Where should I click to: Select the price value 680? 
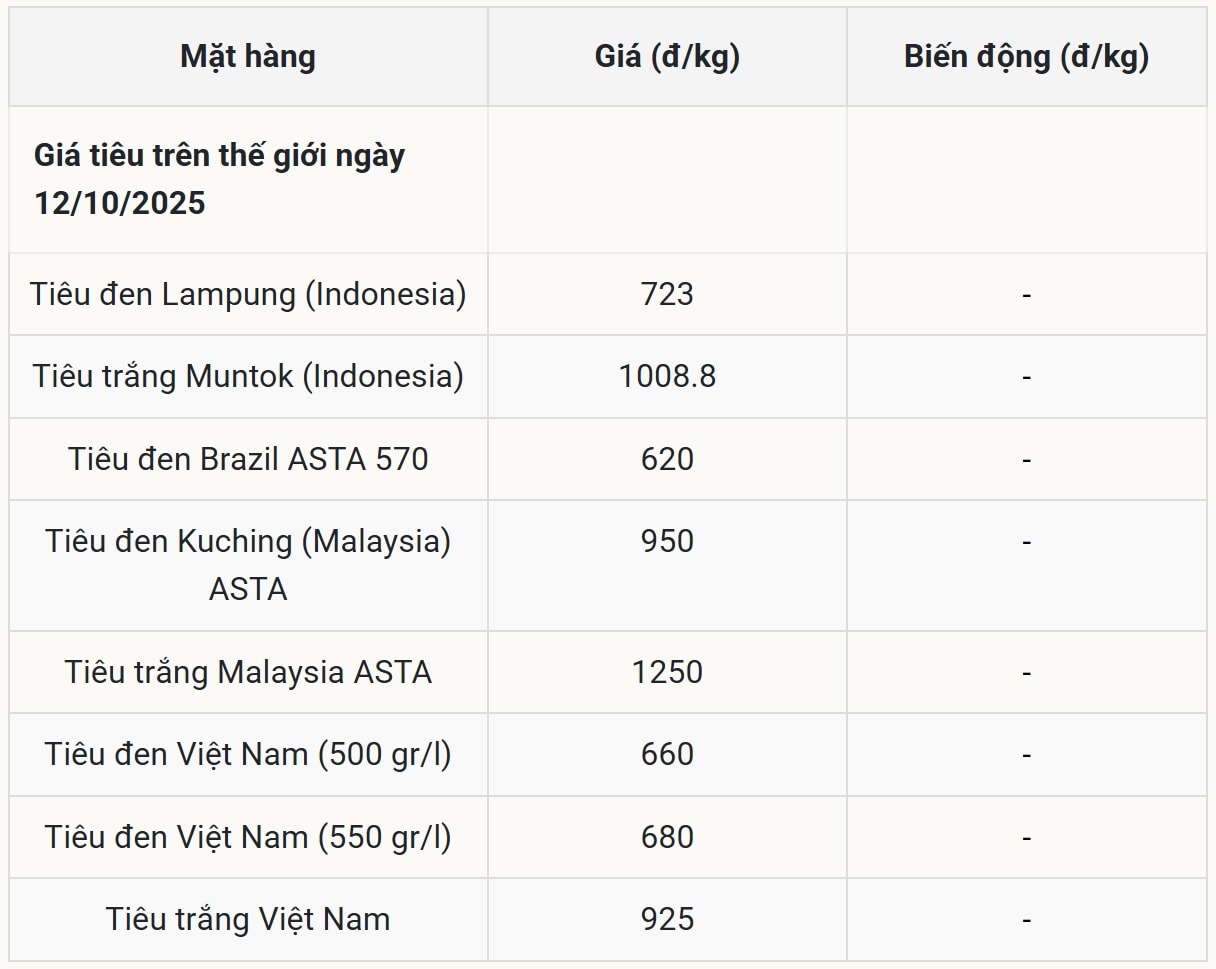tap(667, 837)
